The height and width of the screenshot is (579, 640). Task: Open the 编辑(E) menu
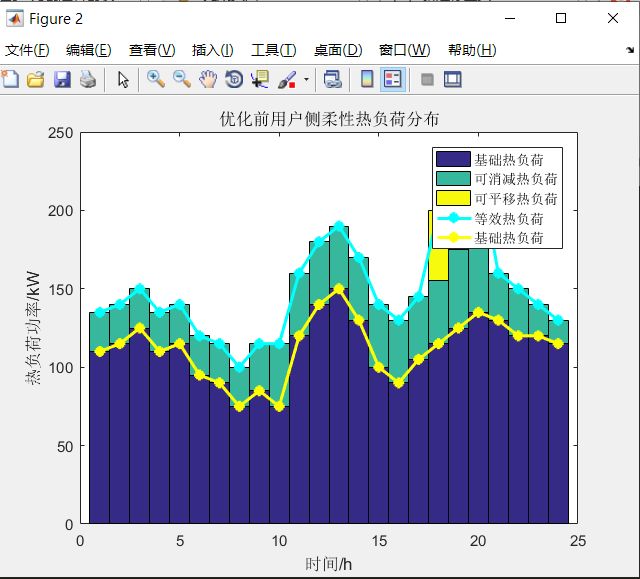89,50
